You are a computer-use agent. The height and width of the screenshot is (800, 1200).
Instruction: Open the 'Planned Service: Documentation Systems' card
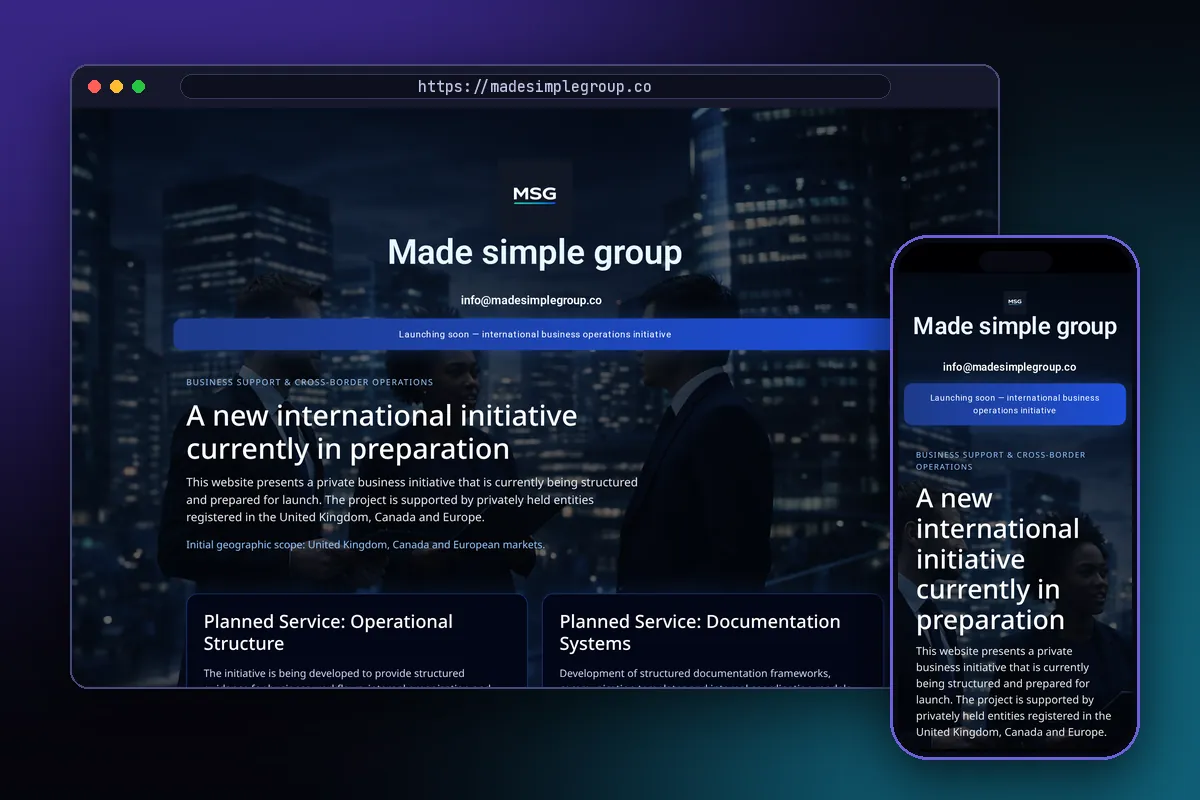point(713,640)
